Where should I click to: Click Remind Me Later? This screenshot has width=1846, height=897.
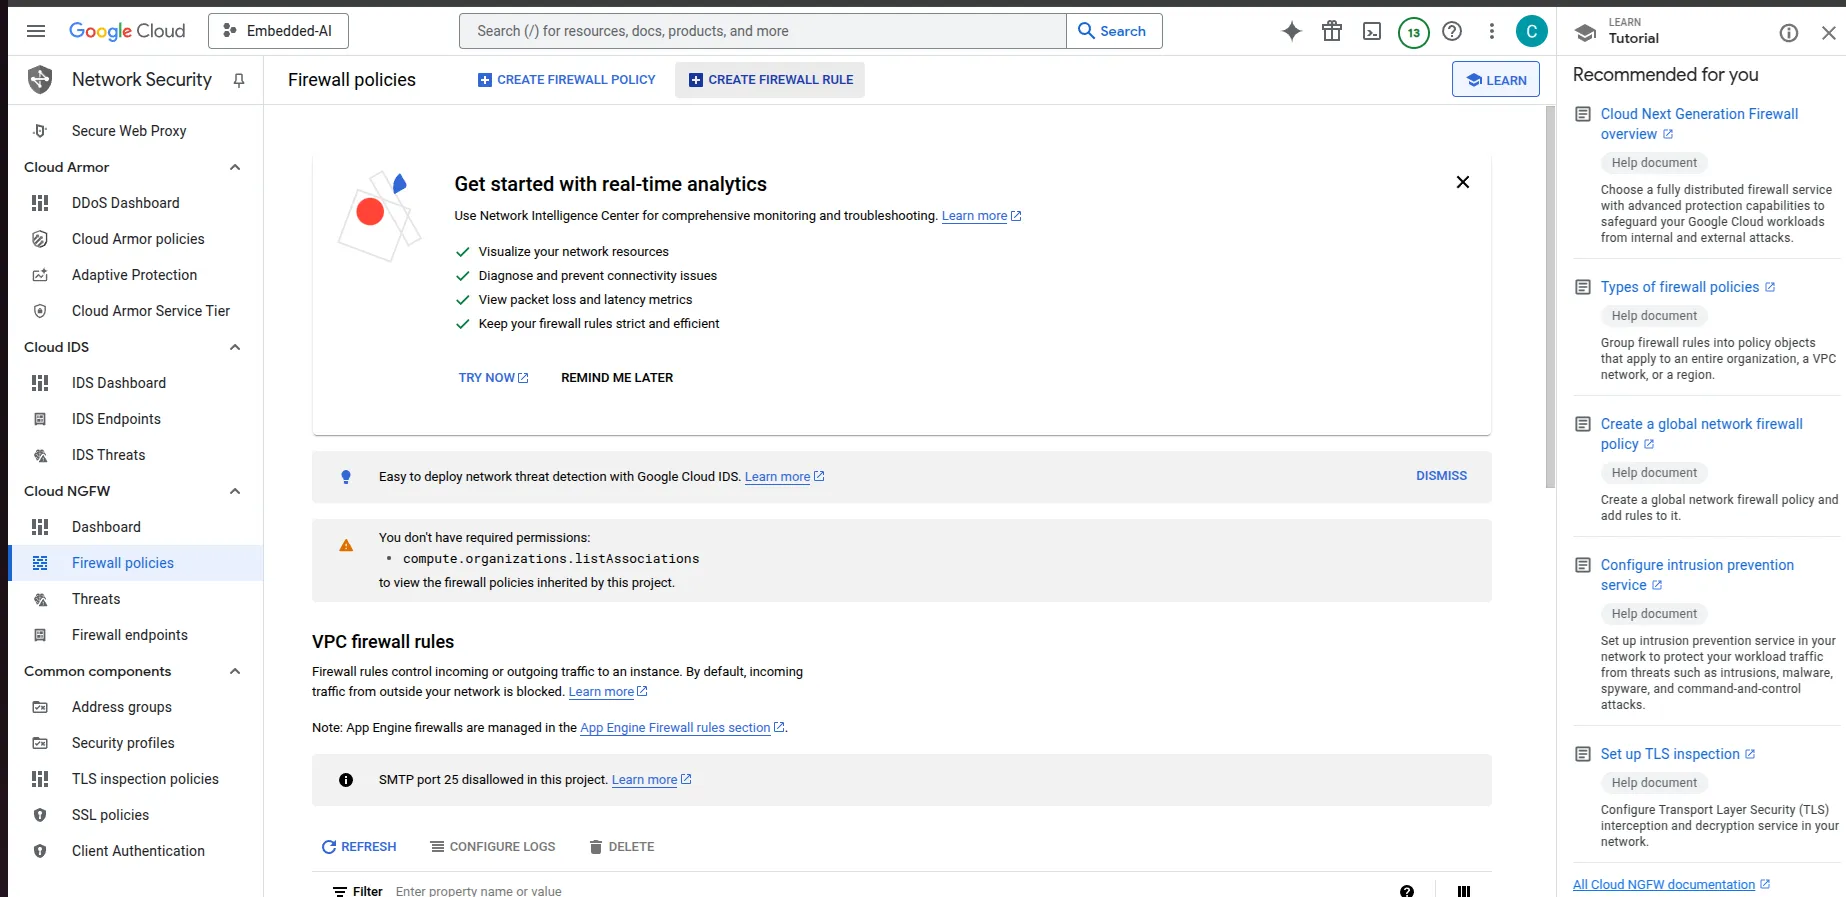pos(617,378)
